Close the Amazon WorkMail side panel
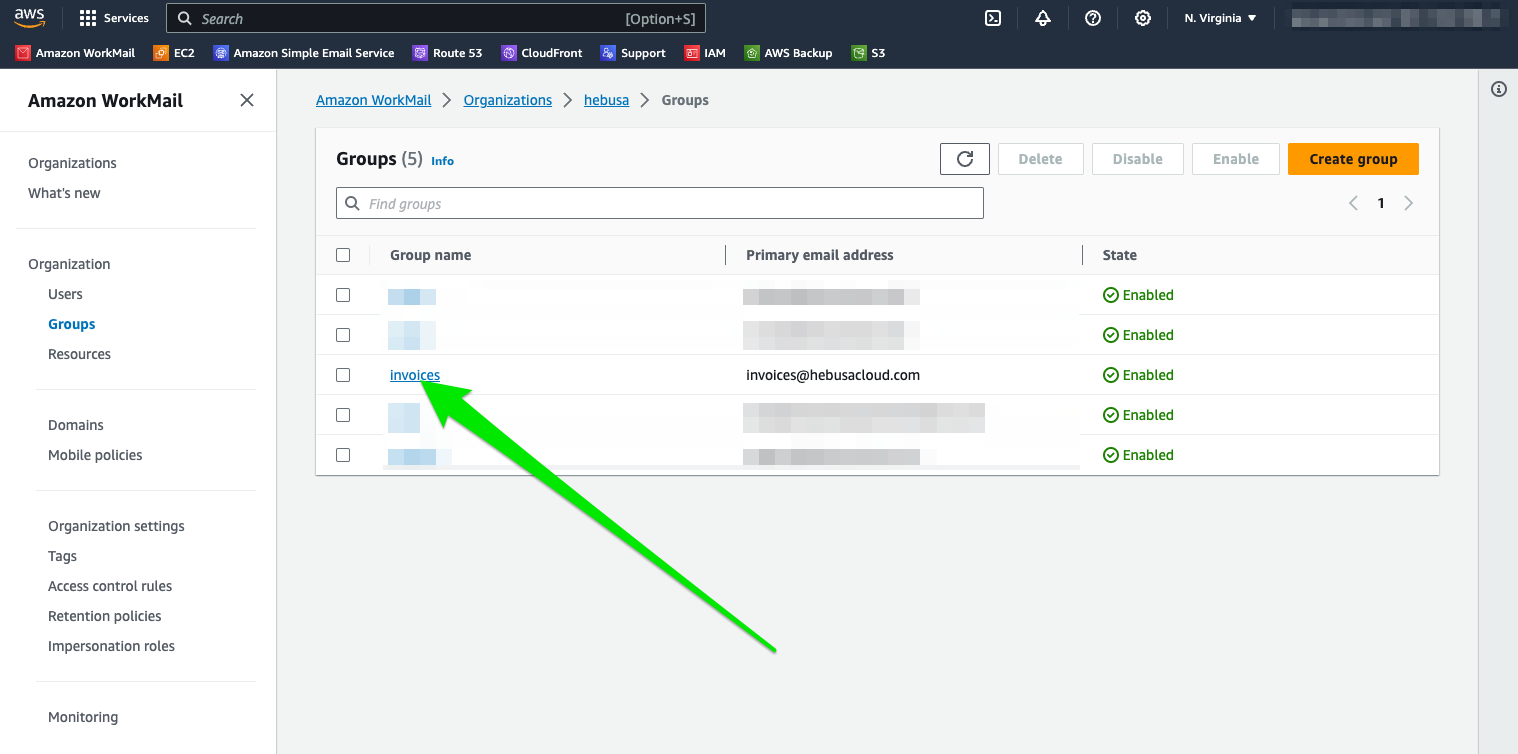Image resolution: width=1518 pixels, height=754 pixels. pos(247,100)
